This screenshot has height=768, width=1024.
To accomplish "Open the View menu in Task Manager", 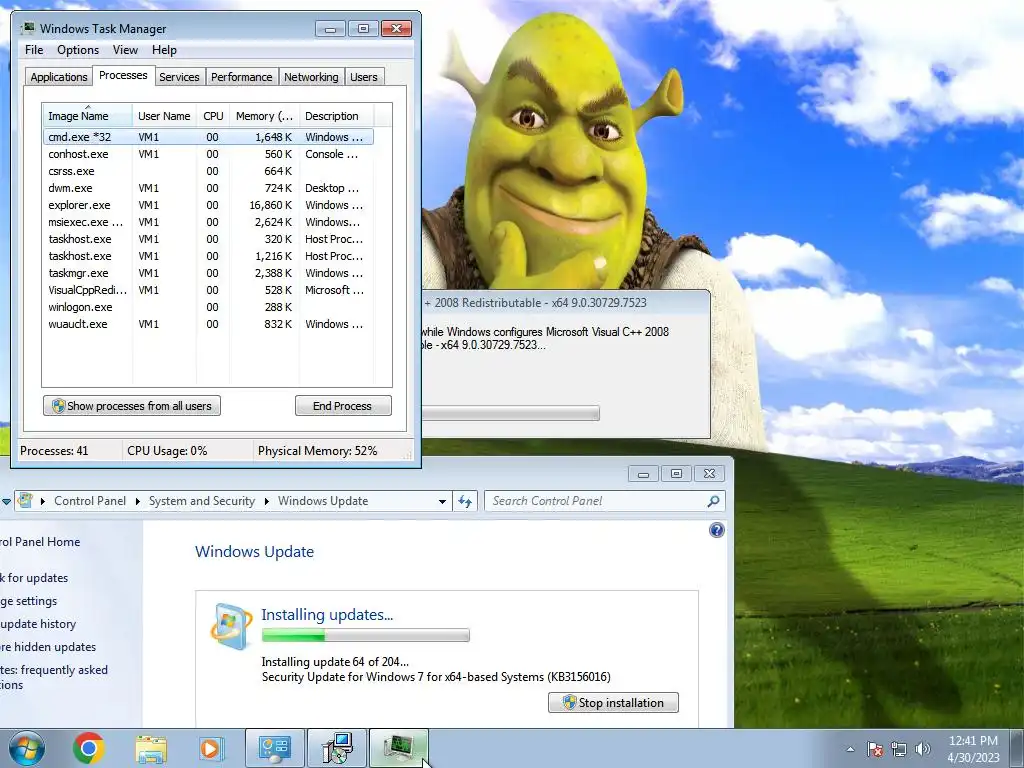I will tap(125, 50).
